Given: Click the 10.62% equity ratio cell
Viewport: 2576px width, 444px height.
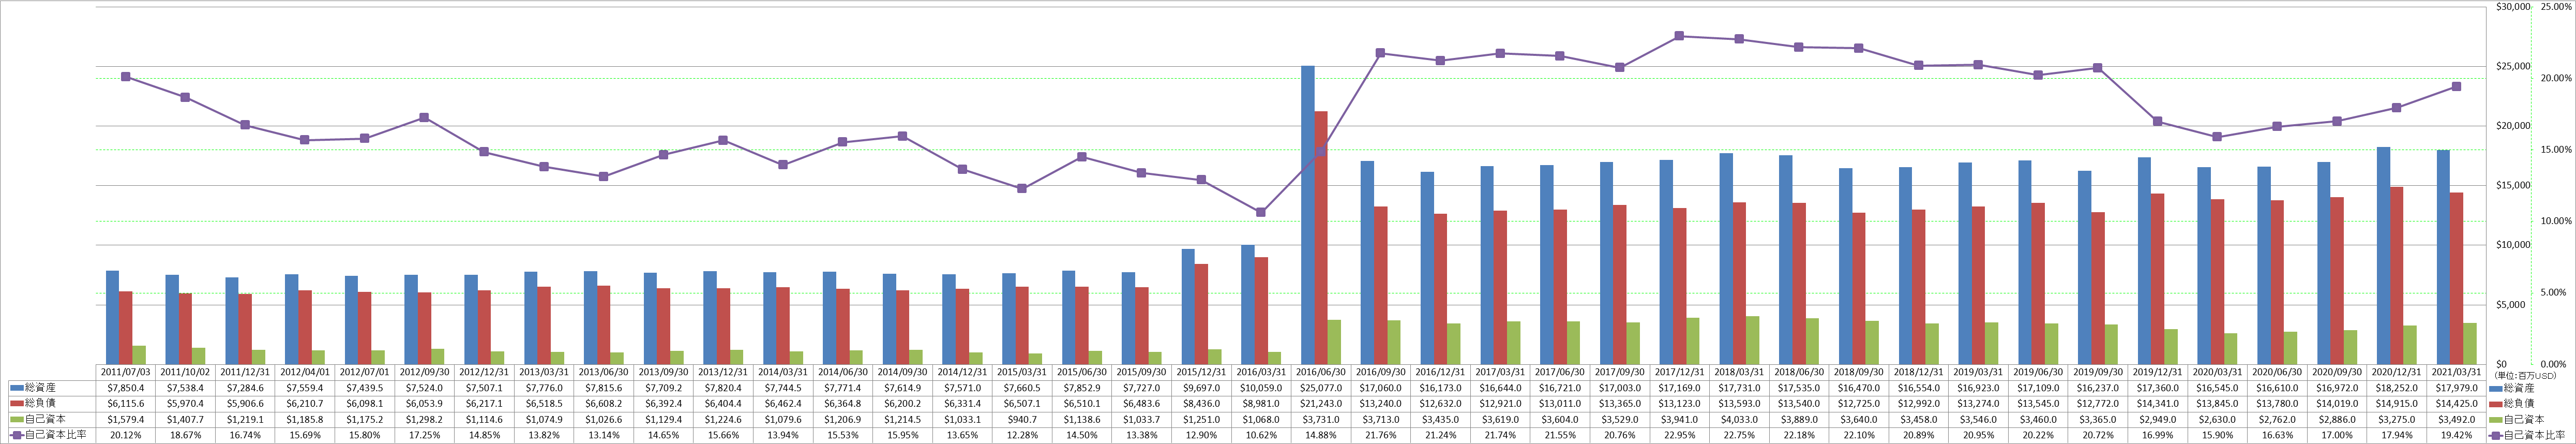Looking at the screenshot, I should pyautogui.click(x=1262, y=435).
